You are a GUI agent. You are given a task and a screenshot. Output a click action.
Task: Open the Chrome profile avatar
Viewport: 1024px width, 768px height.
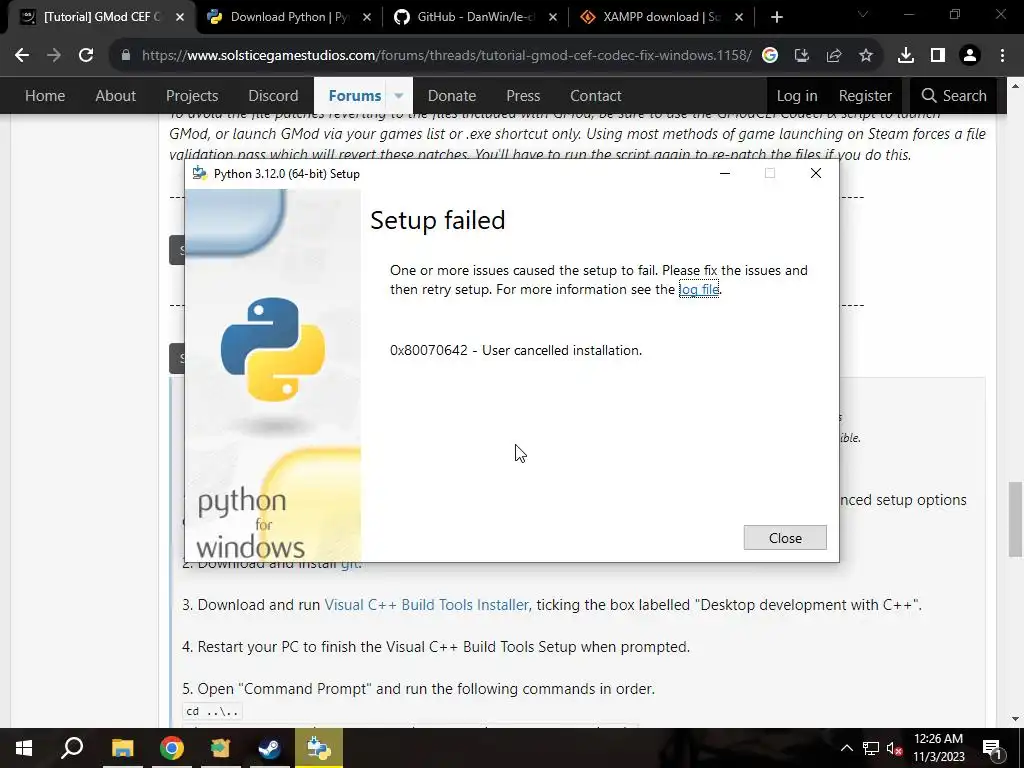(970, 56)
